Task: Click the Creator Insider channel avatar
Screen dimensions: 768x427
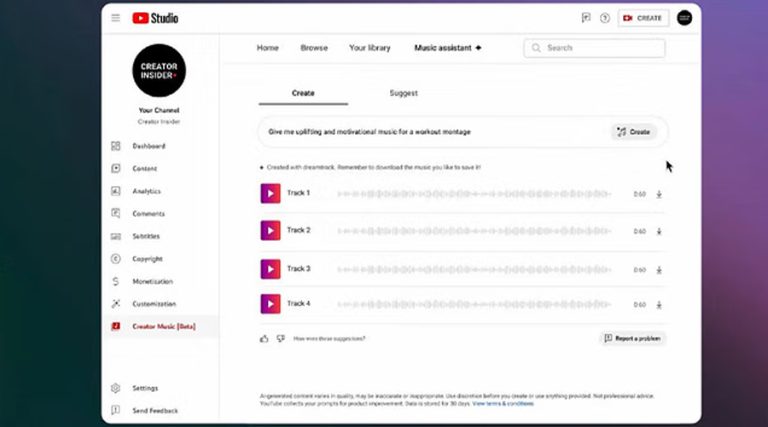Action: tap(159, 71)
